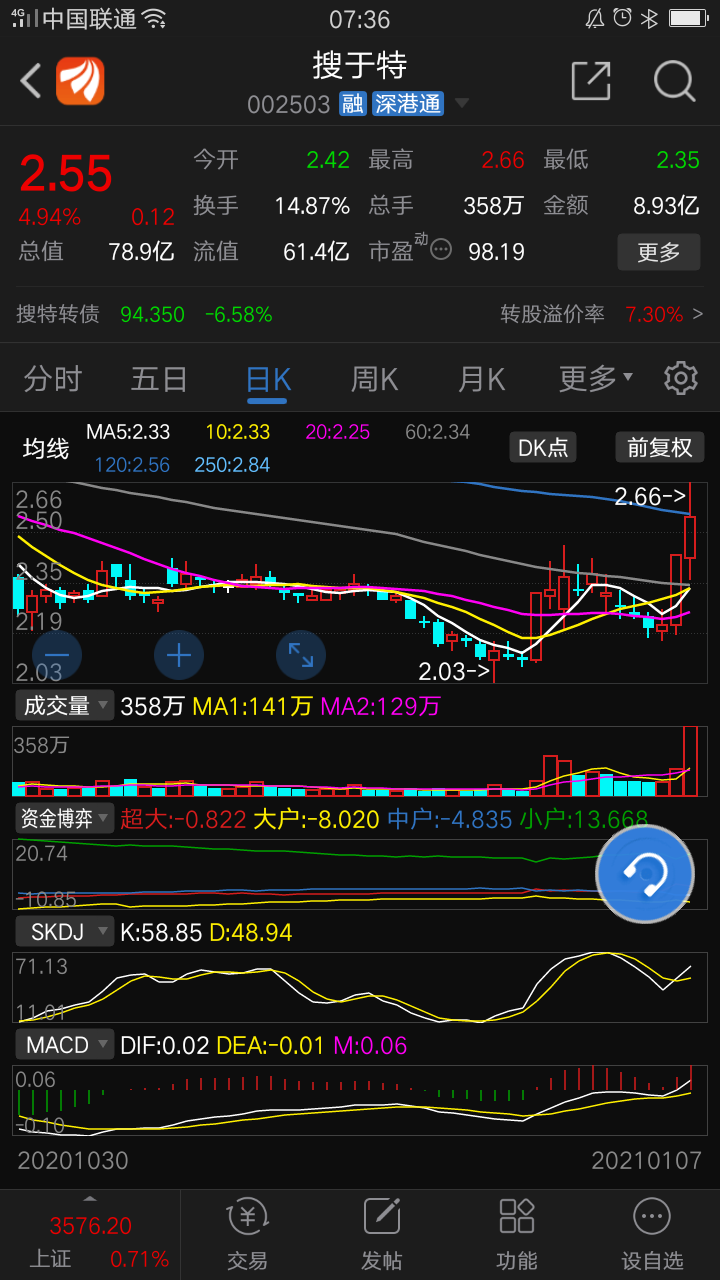
Task: Tap the status bar battery icon
Action: click(x=688, y=18)
